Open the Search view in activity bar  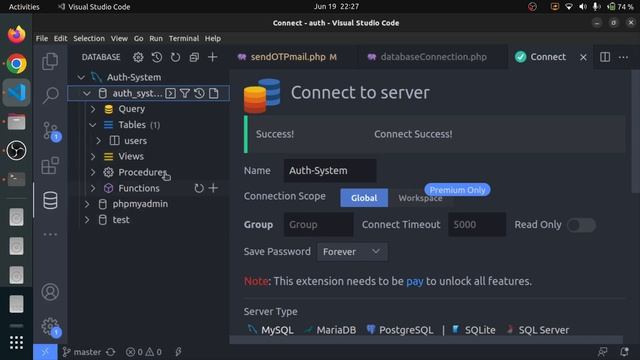[x=50, y=95]
